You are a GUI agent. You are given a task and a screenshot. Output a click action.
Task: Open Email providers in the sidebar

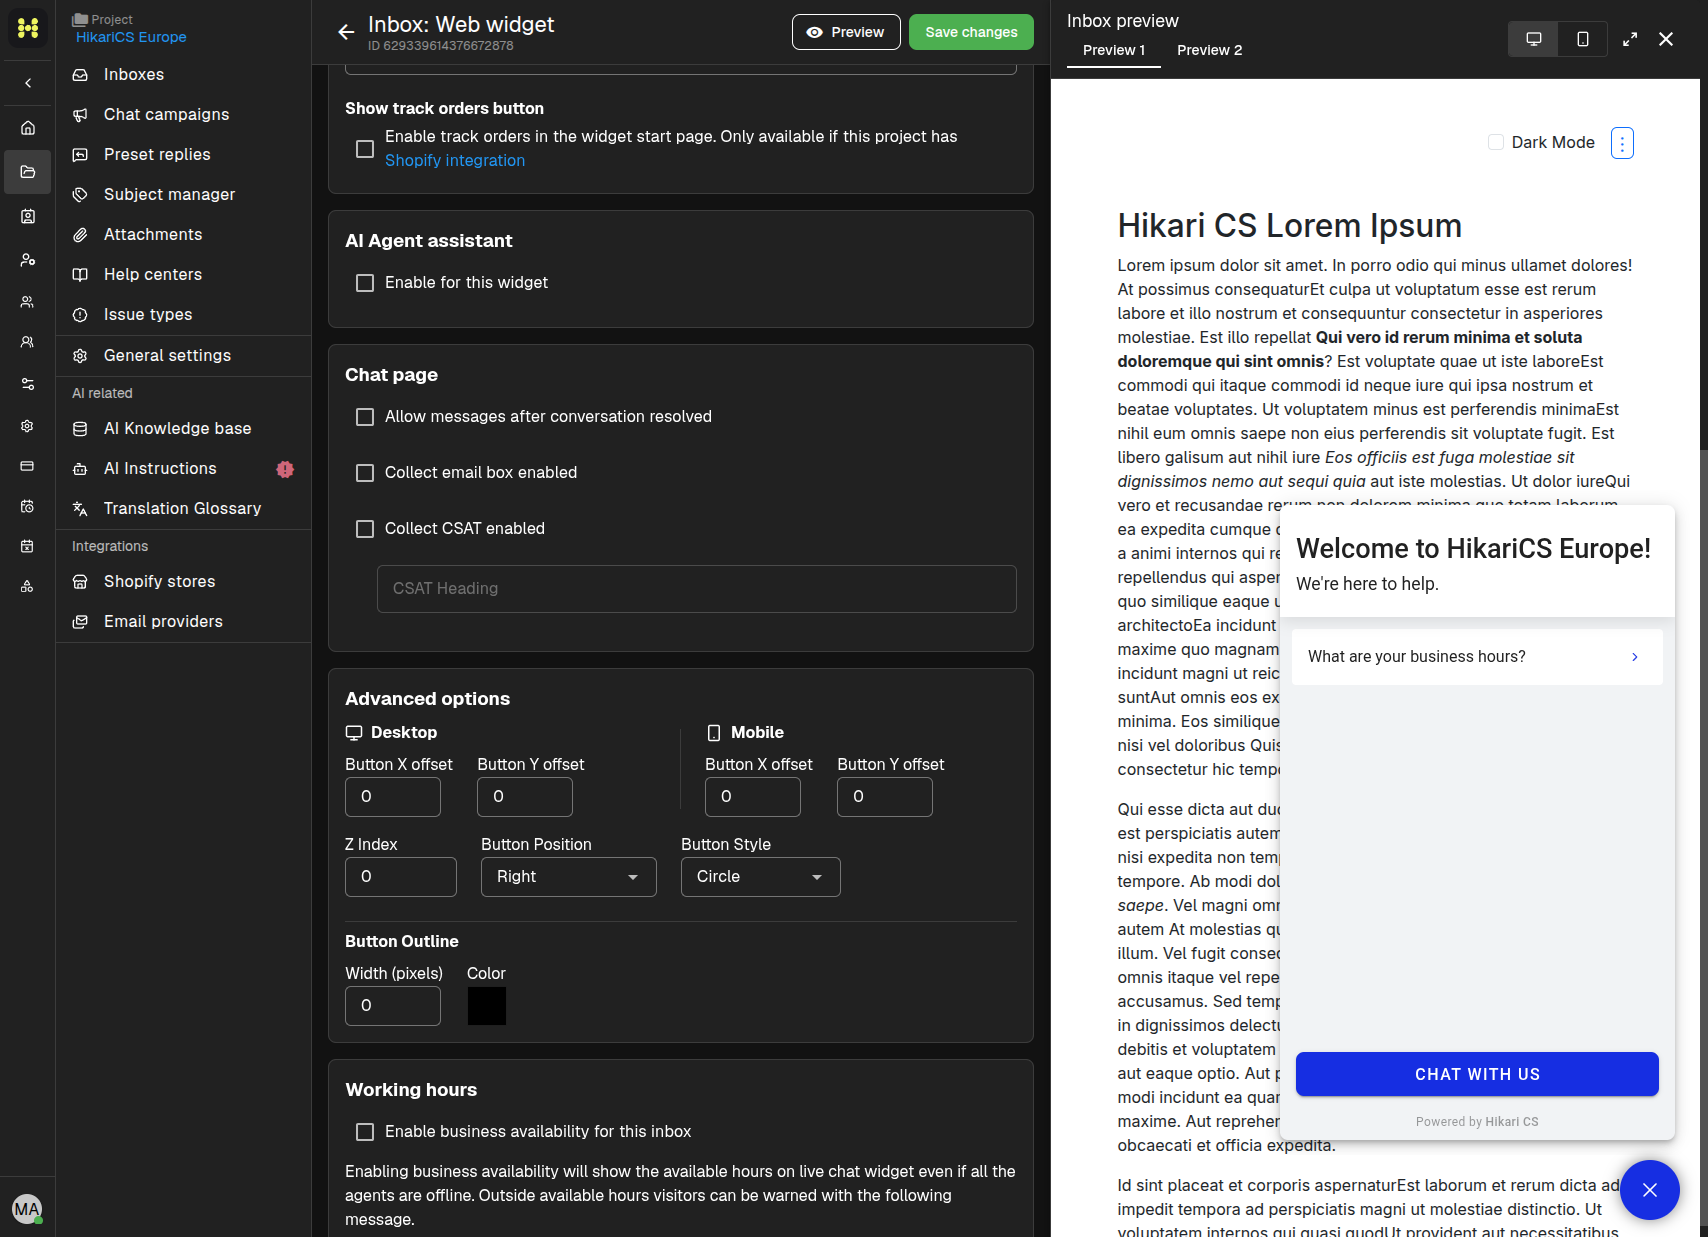[184, 622]
